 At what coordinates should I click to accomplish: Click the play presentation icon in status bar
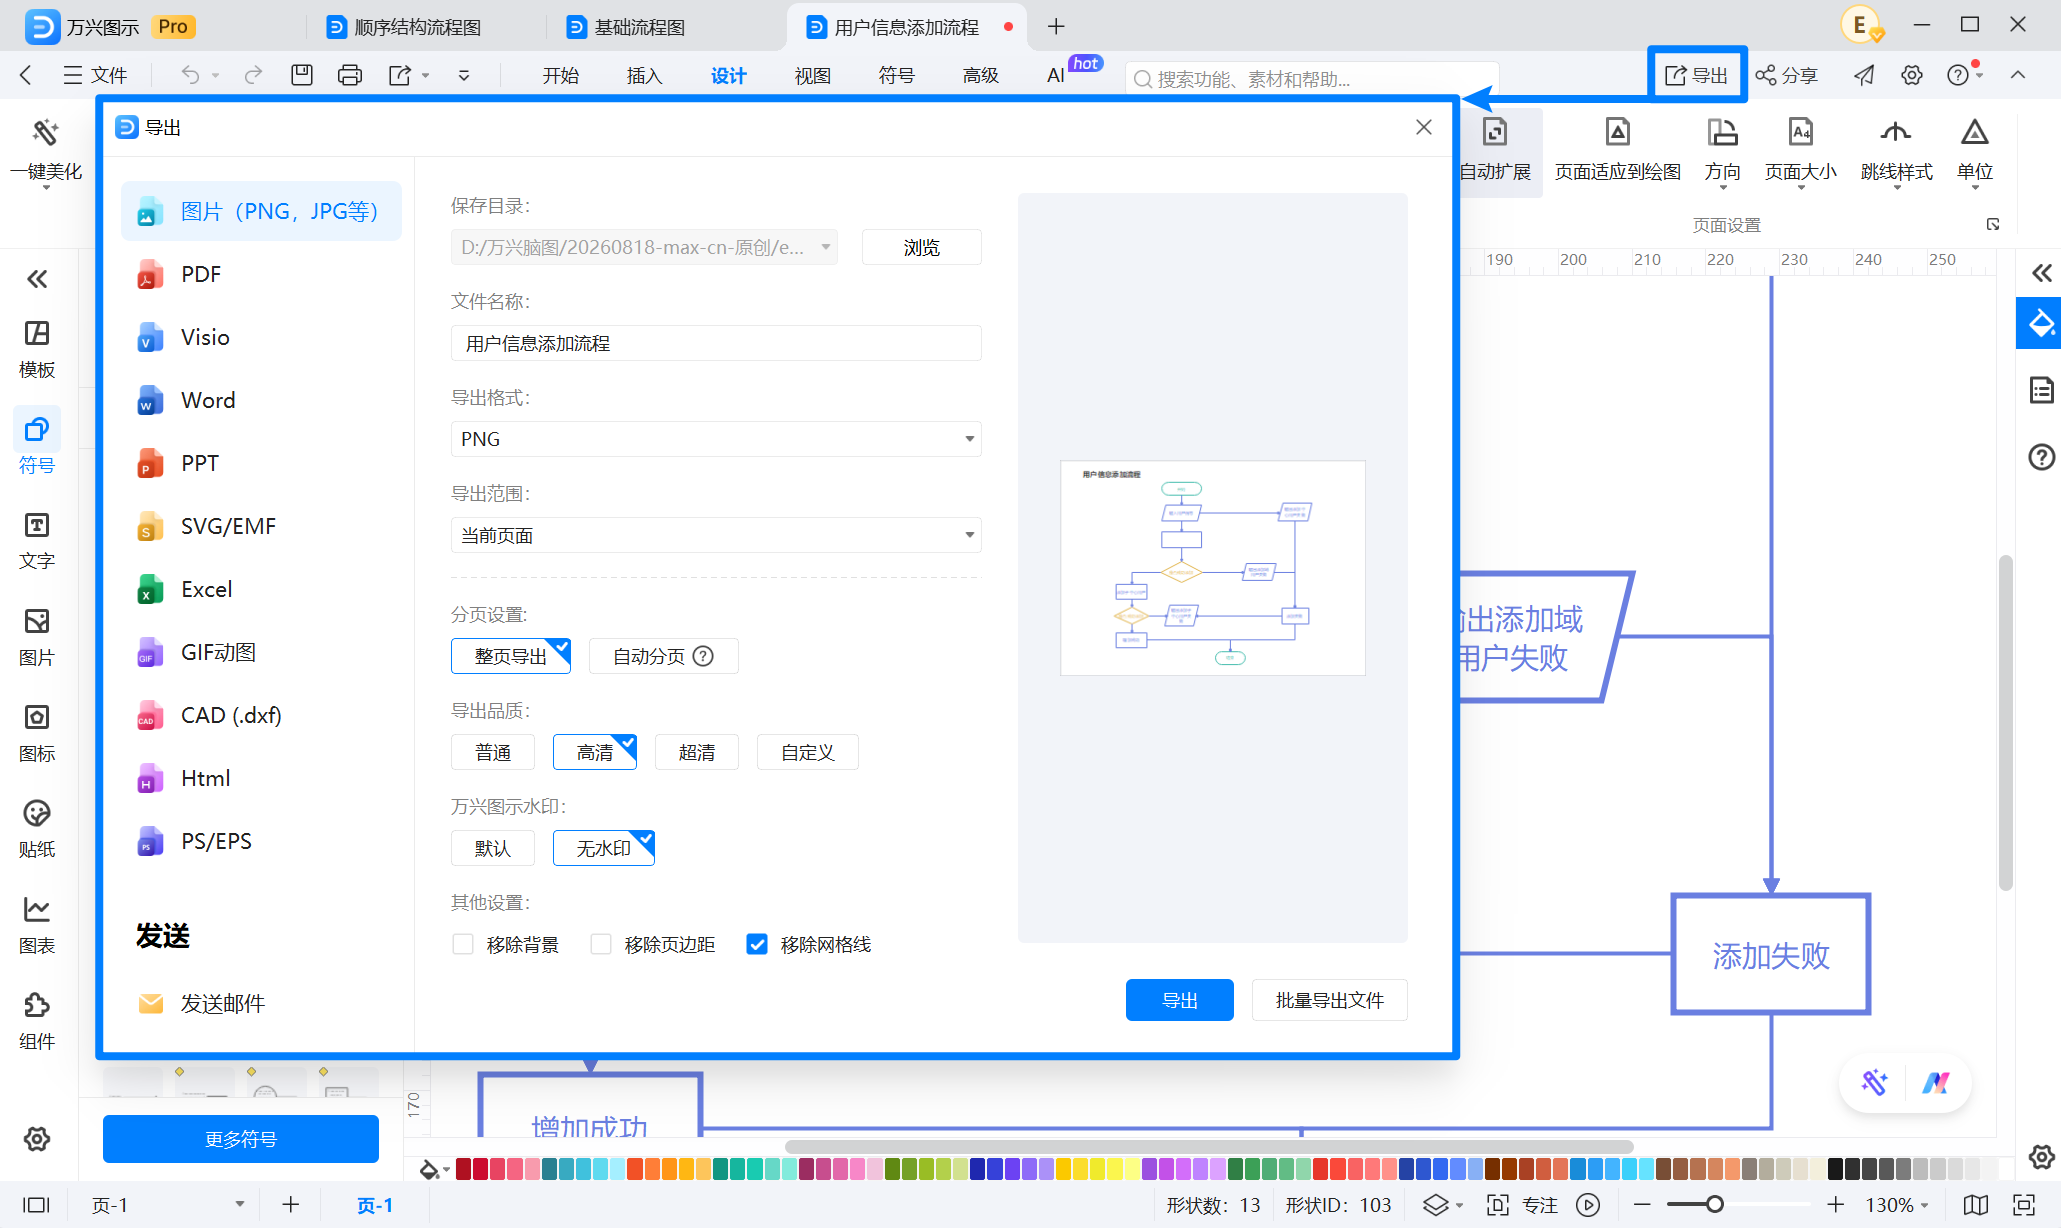pyautogui.click(x=1588, y=1205)
